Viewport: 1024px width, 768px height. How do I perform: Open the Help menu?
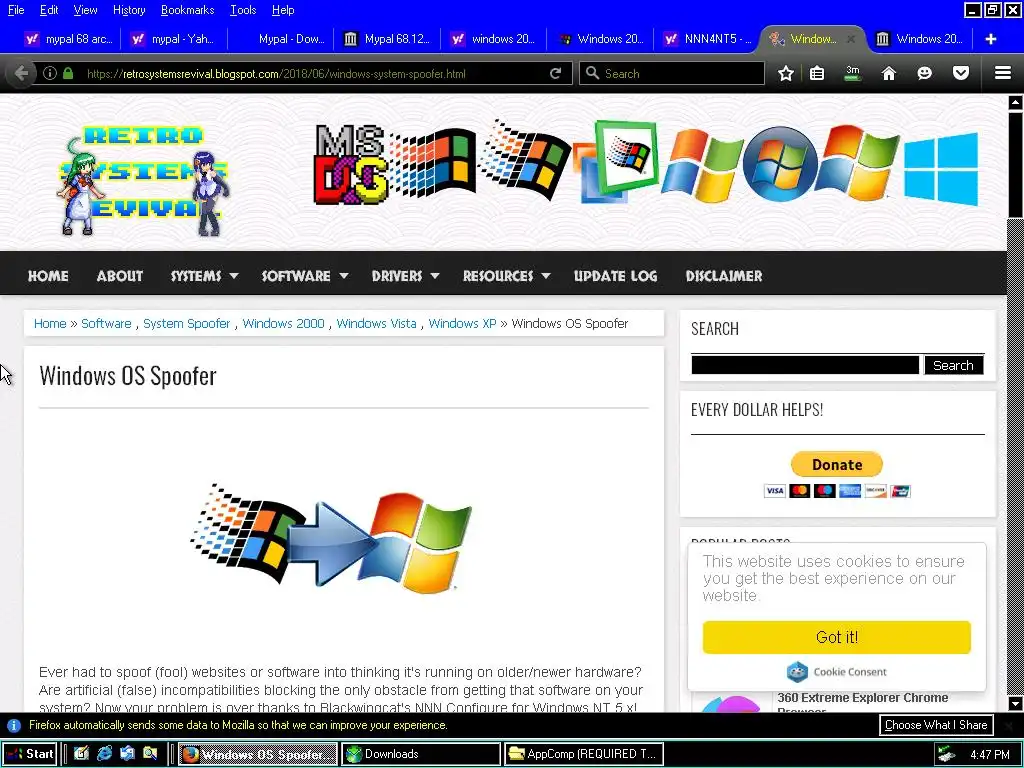(283, 10)
